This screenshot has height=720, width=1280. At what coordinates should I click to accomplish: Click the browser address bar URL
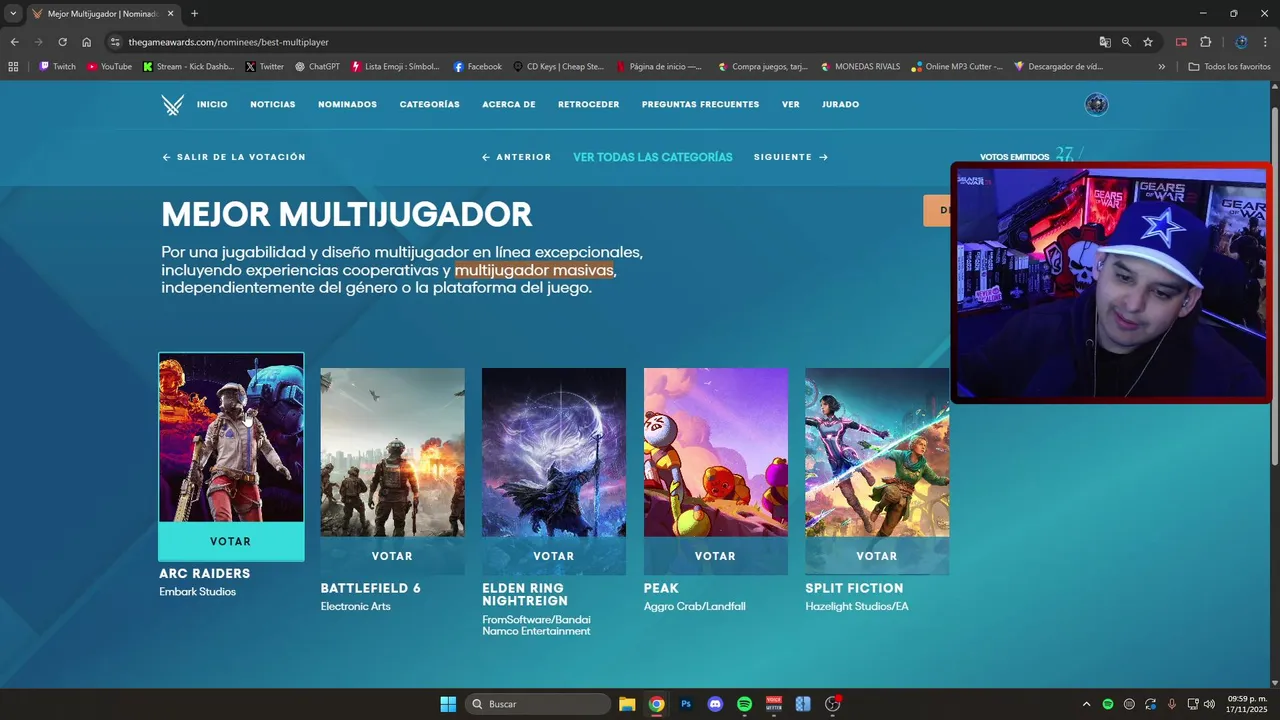pos(228,42)
